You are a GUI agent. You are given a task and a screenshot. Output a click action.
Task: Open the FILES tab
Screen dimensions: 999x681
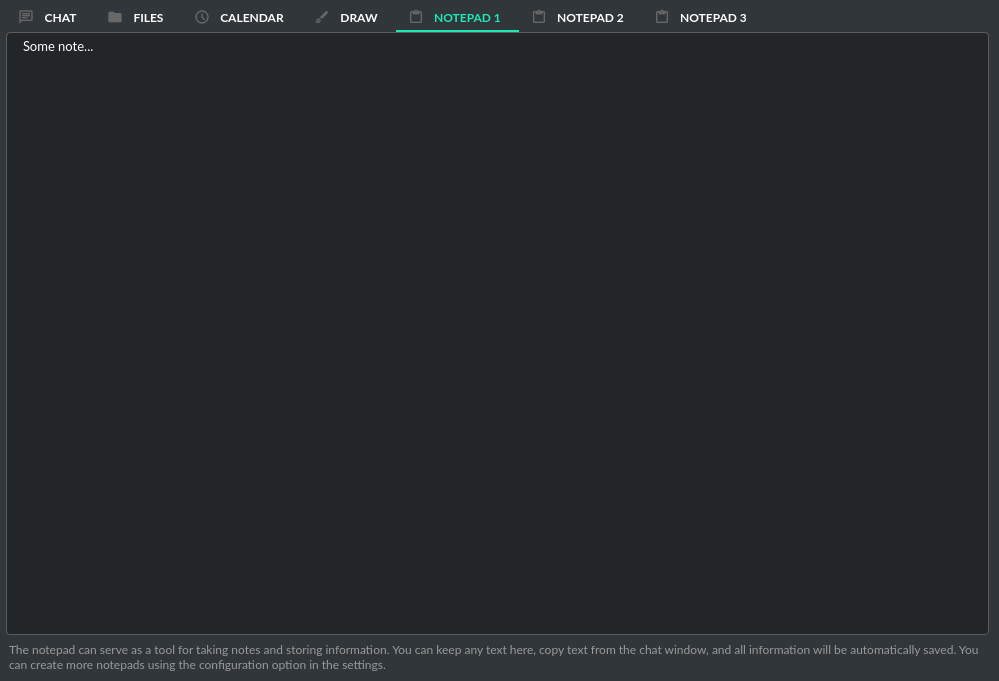[148, 17]
